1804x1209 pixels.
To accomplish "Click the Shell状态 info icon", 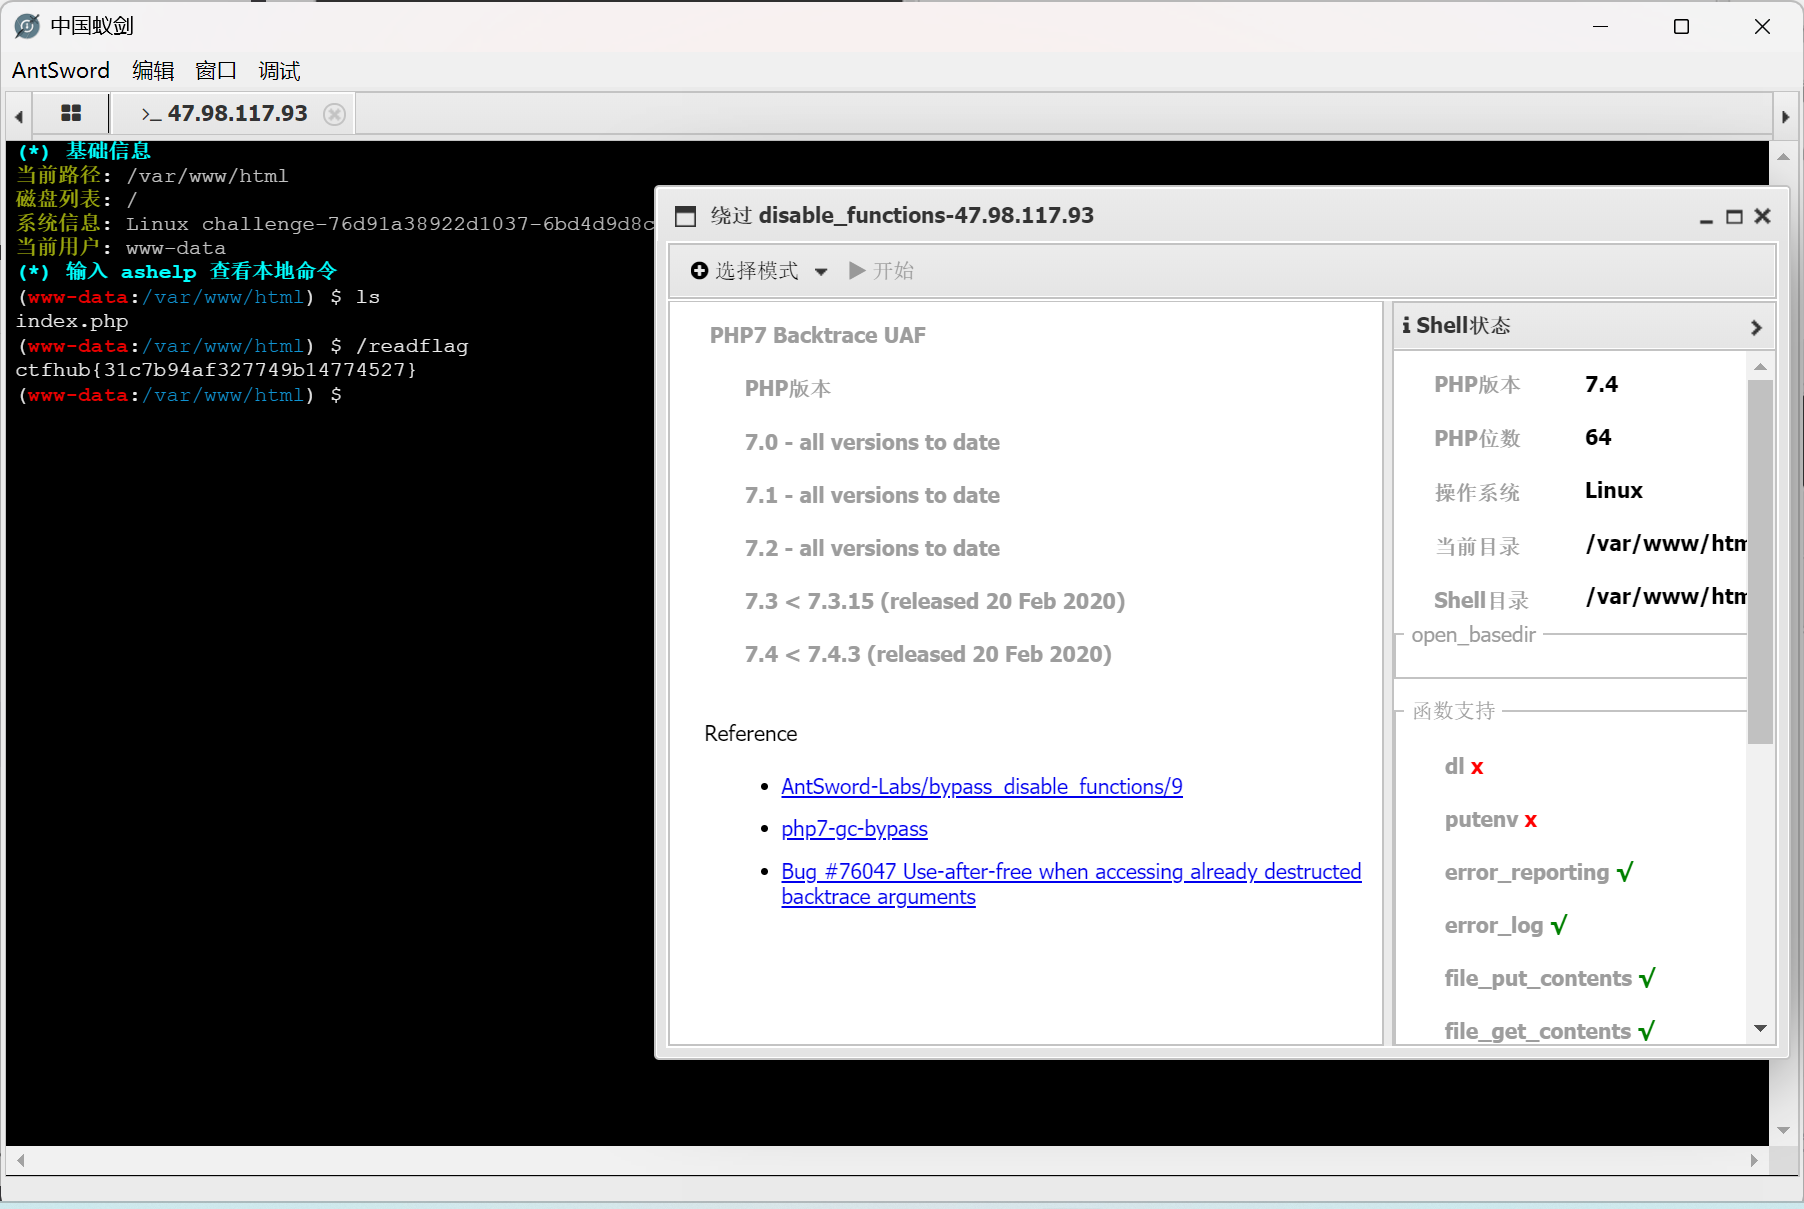I will pos(1407,325).
